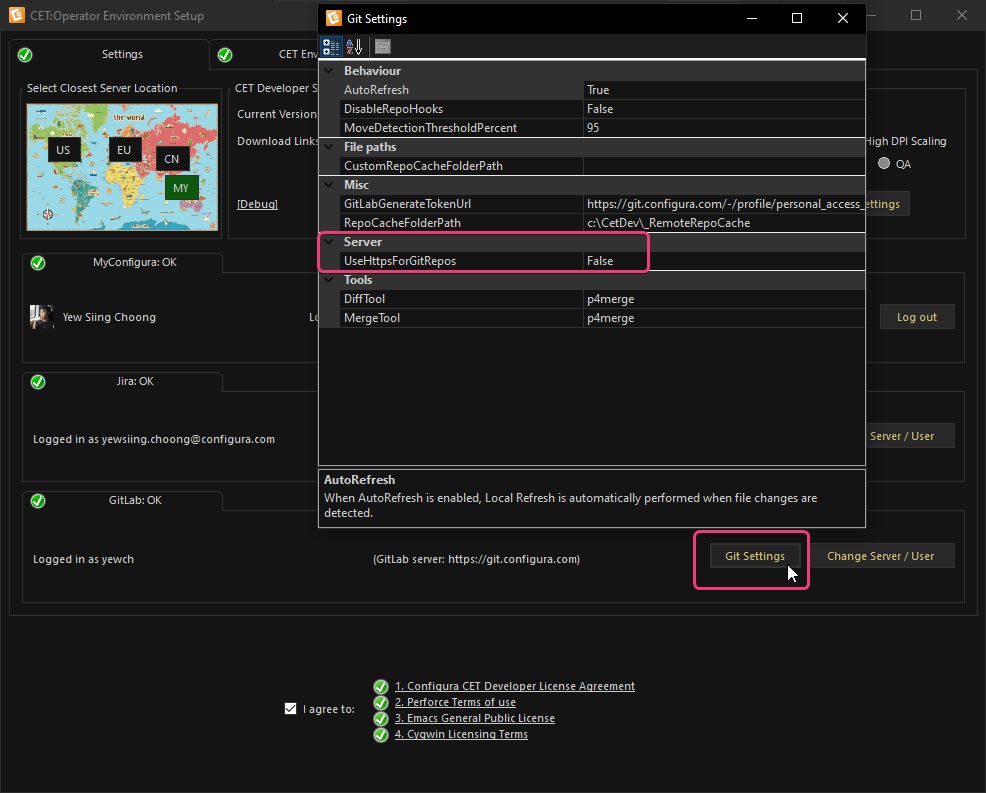Click the MoveDetectionThresholdPercent value 95
Image resolution: width=986 pixels, height=793 pixels.
click(724, 128)
